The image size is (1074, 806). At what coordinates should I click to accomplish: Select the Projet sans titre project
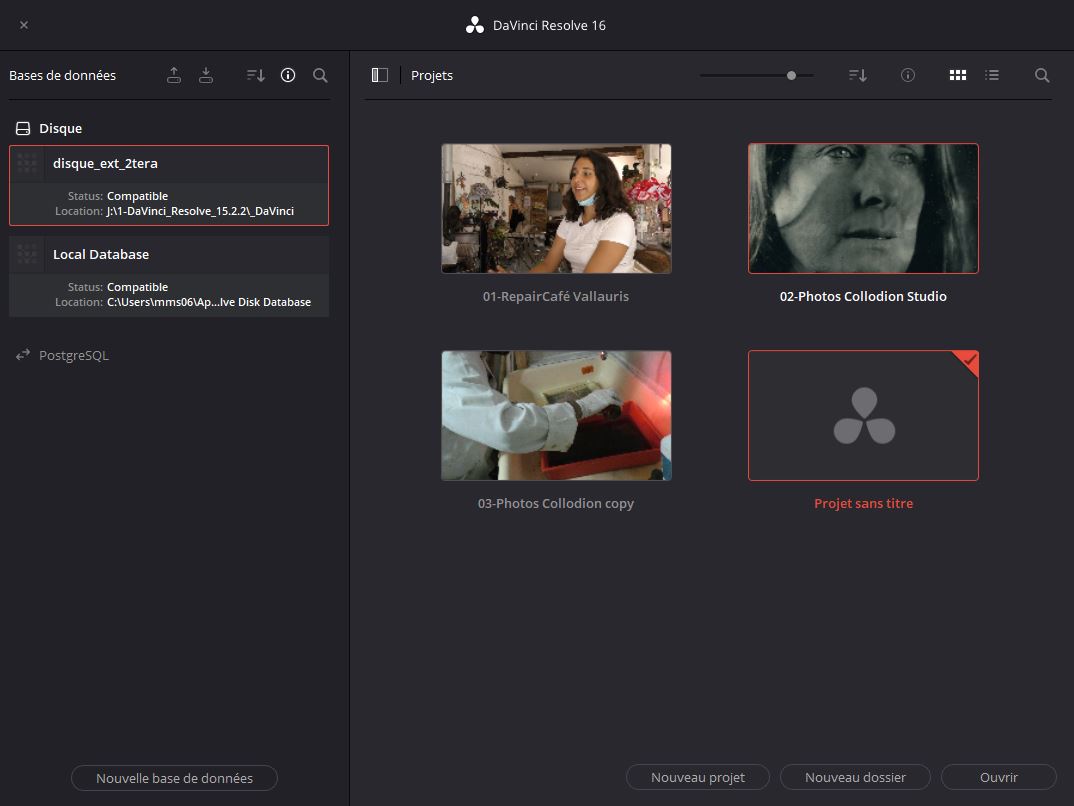[x=863, y=416]
